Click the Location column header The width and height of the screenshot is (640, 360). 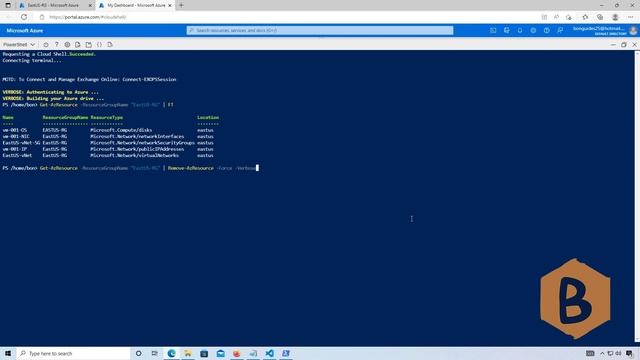point(208,118)
